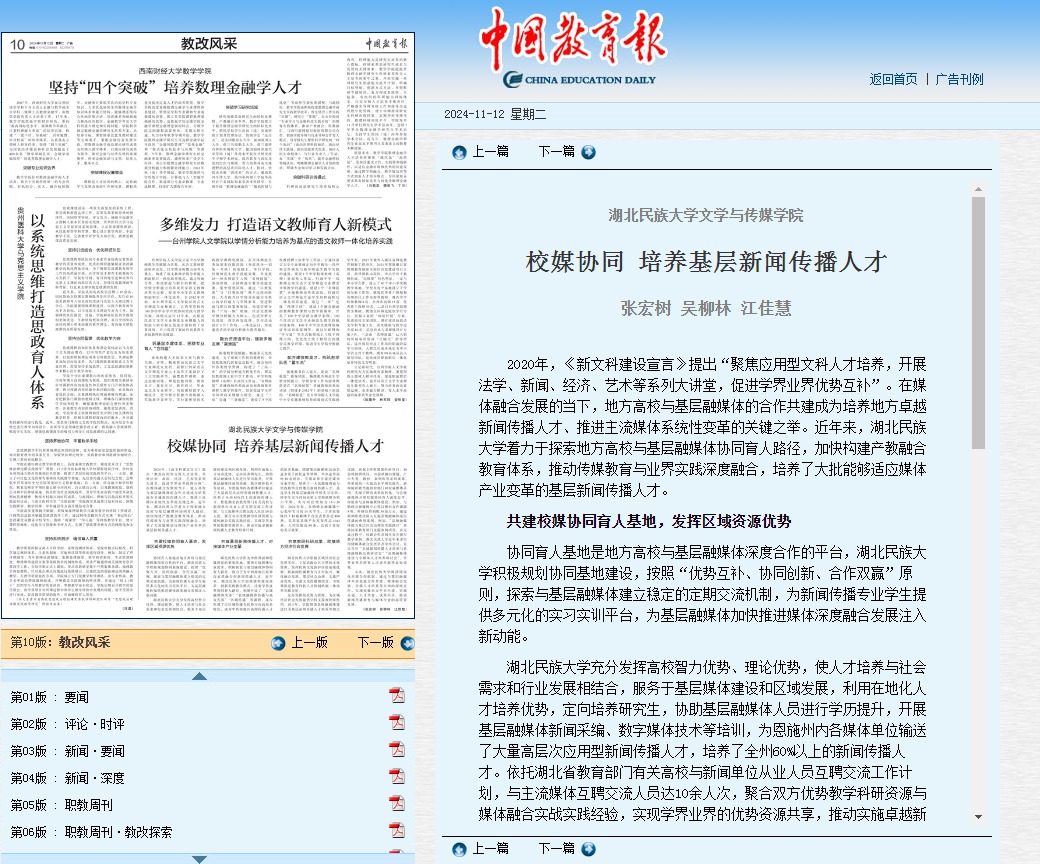The height and width of the screenshot is (864, 1040).
Task: Download PDF for 第03版 新闻·要闻
Action: coord(397,749)
